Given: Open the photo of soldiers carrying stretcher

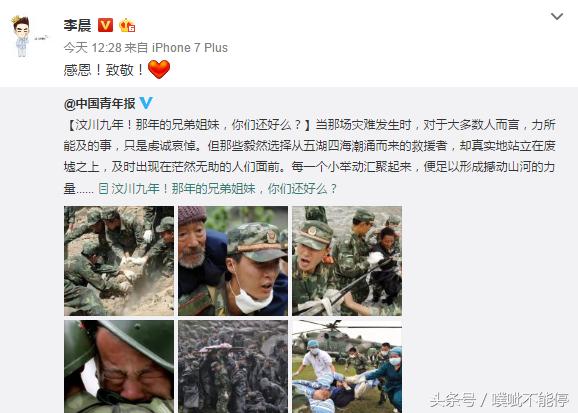Looking at the screenshot, I should coord(347,261).
